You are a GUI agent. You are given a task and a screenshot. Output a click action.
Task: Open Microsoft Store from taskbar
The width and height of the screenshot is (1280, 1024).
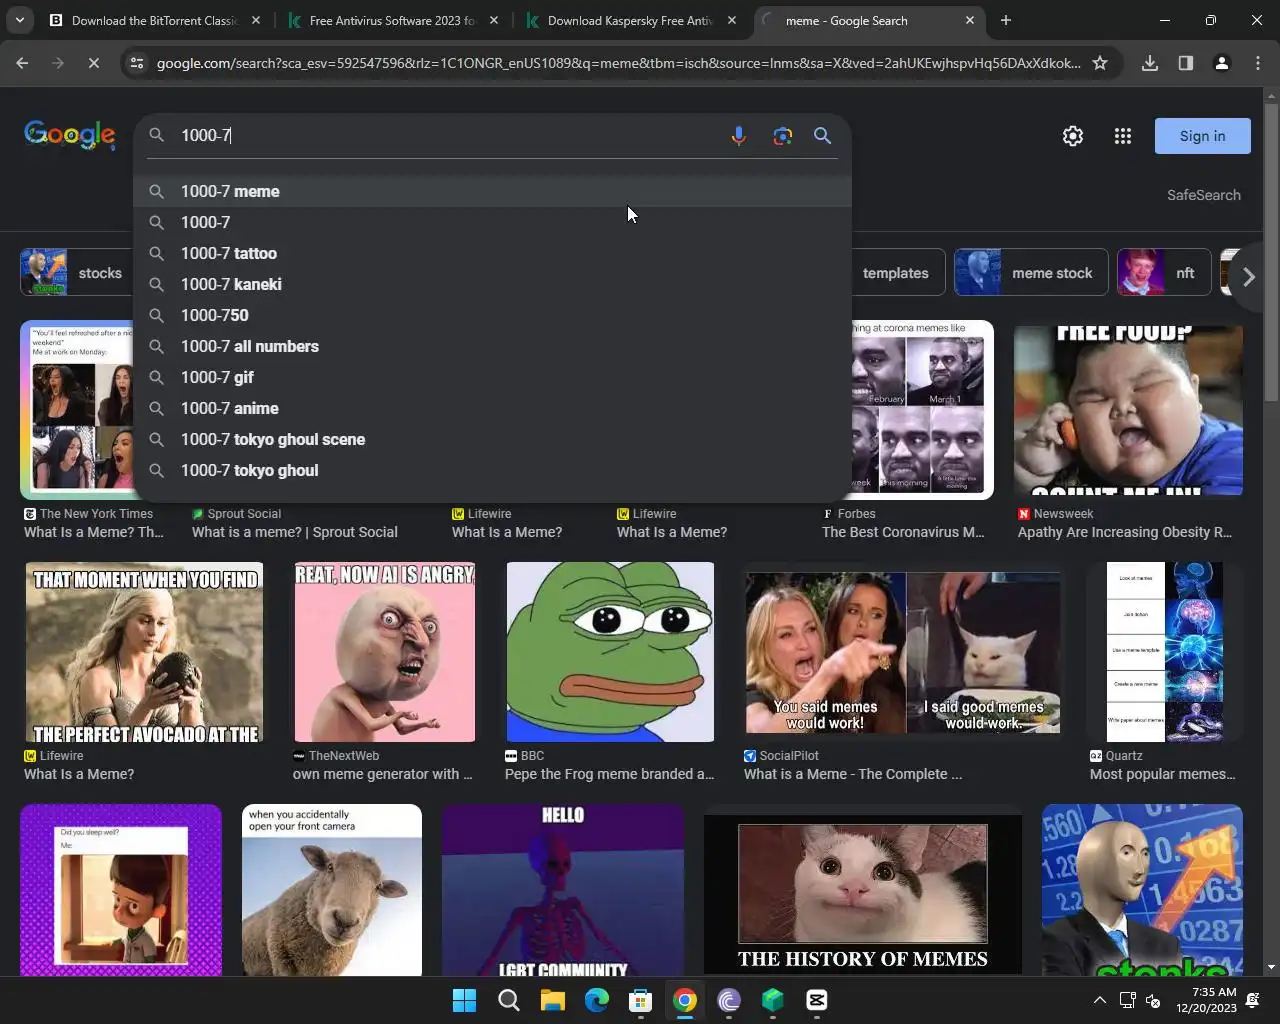click(640, 1000)
